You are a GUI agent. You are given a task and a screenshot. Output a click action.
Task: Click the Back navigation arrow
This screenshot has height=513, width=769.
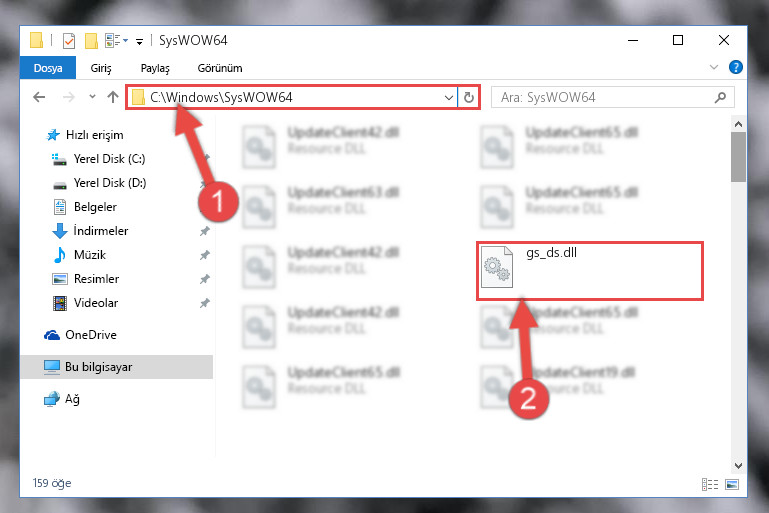point(39,97)
